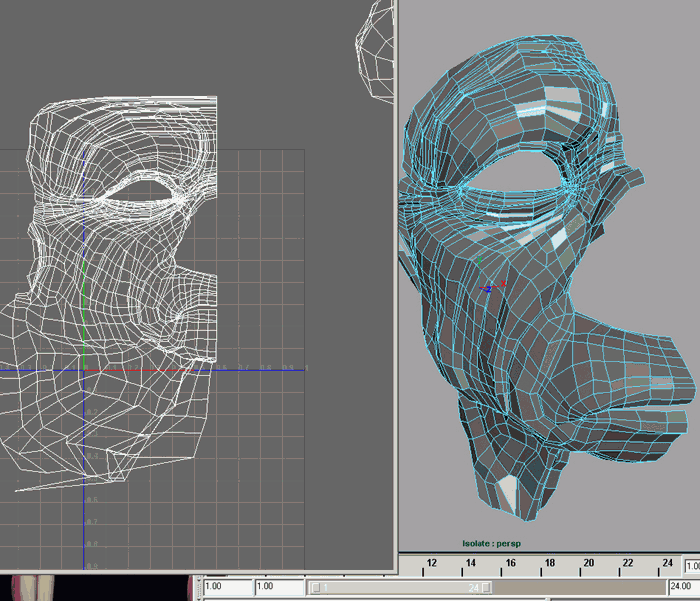Focus the 24.00 playback end field
The image size is (700, 601).
pyautogui.click(x=682, y=587)
